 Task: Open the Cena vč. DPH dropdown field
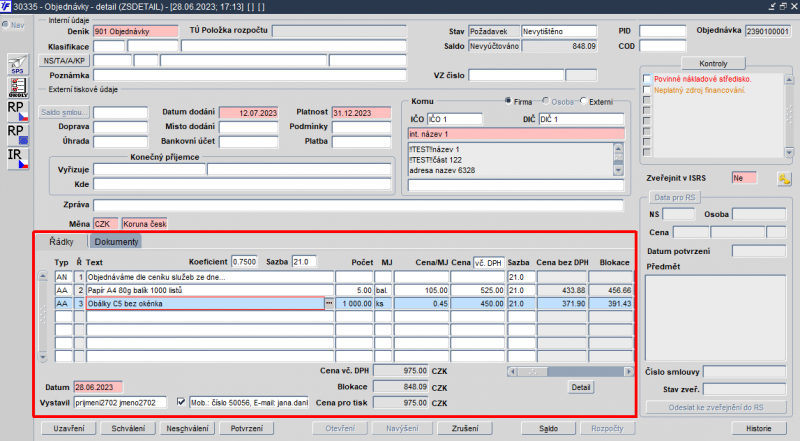(488, 262)
